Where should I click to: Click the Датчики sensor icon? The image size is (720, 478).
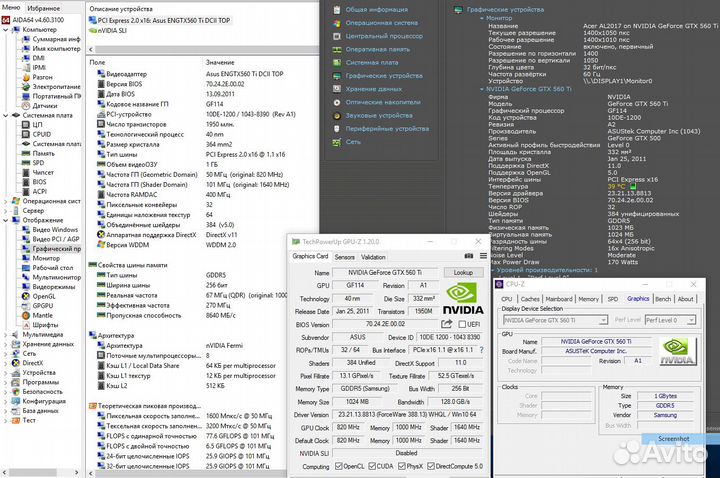point(26,106)
